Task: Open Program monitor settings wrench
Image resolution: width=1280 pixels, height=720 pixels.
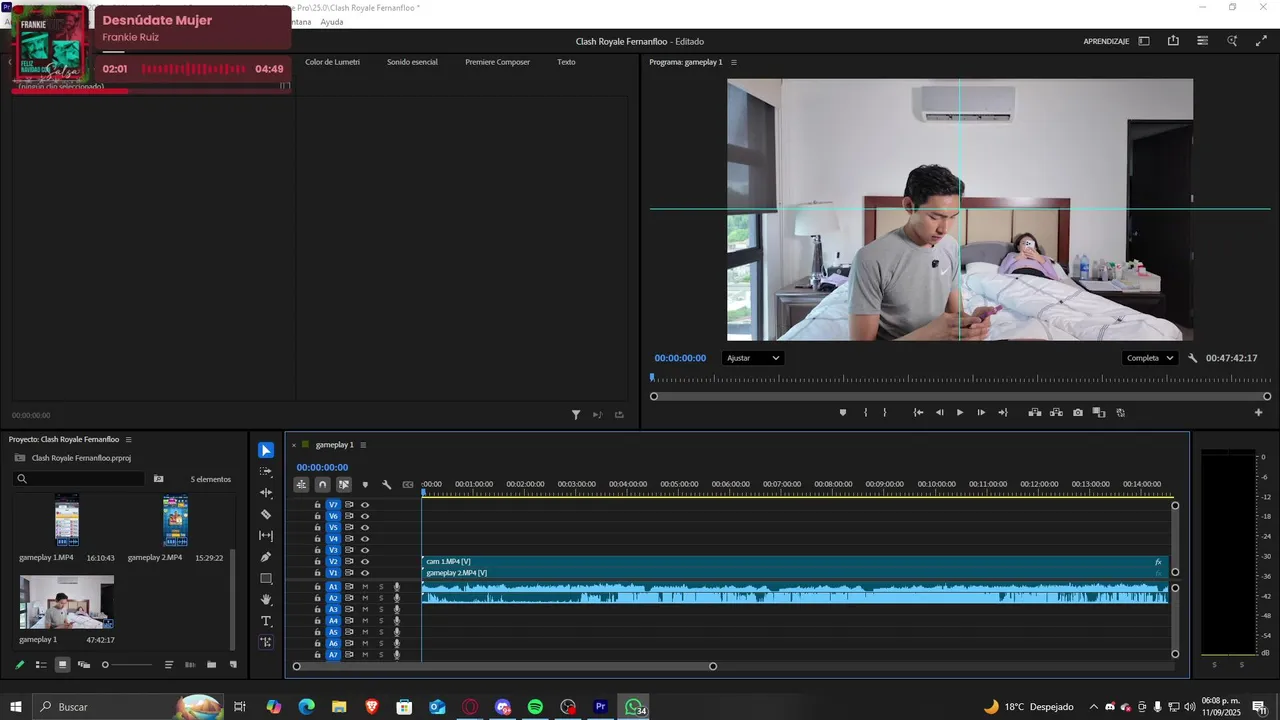Action: point(1193,358)
